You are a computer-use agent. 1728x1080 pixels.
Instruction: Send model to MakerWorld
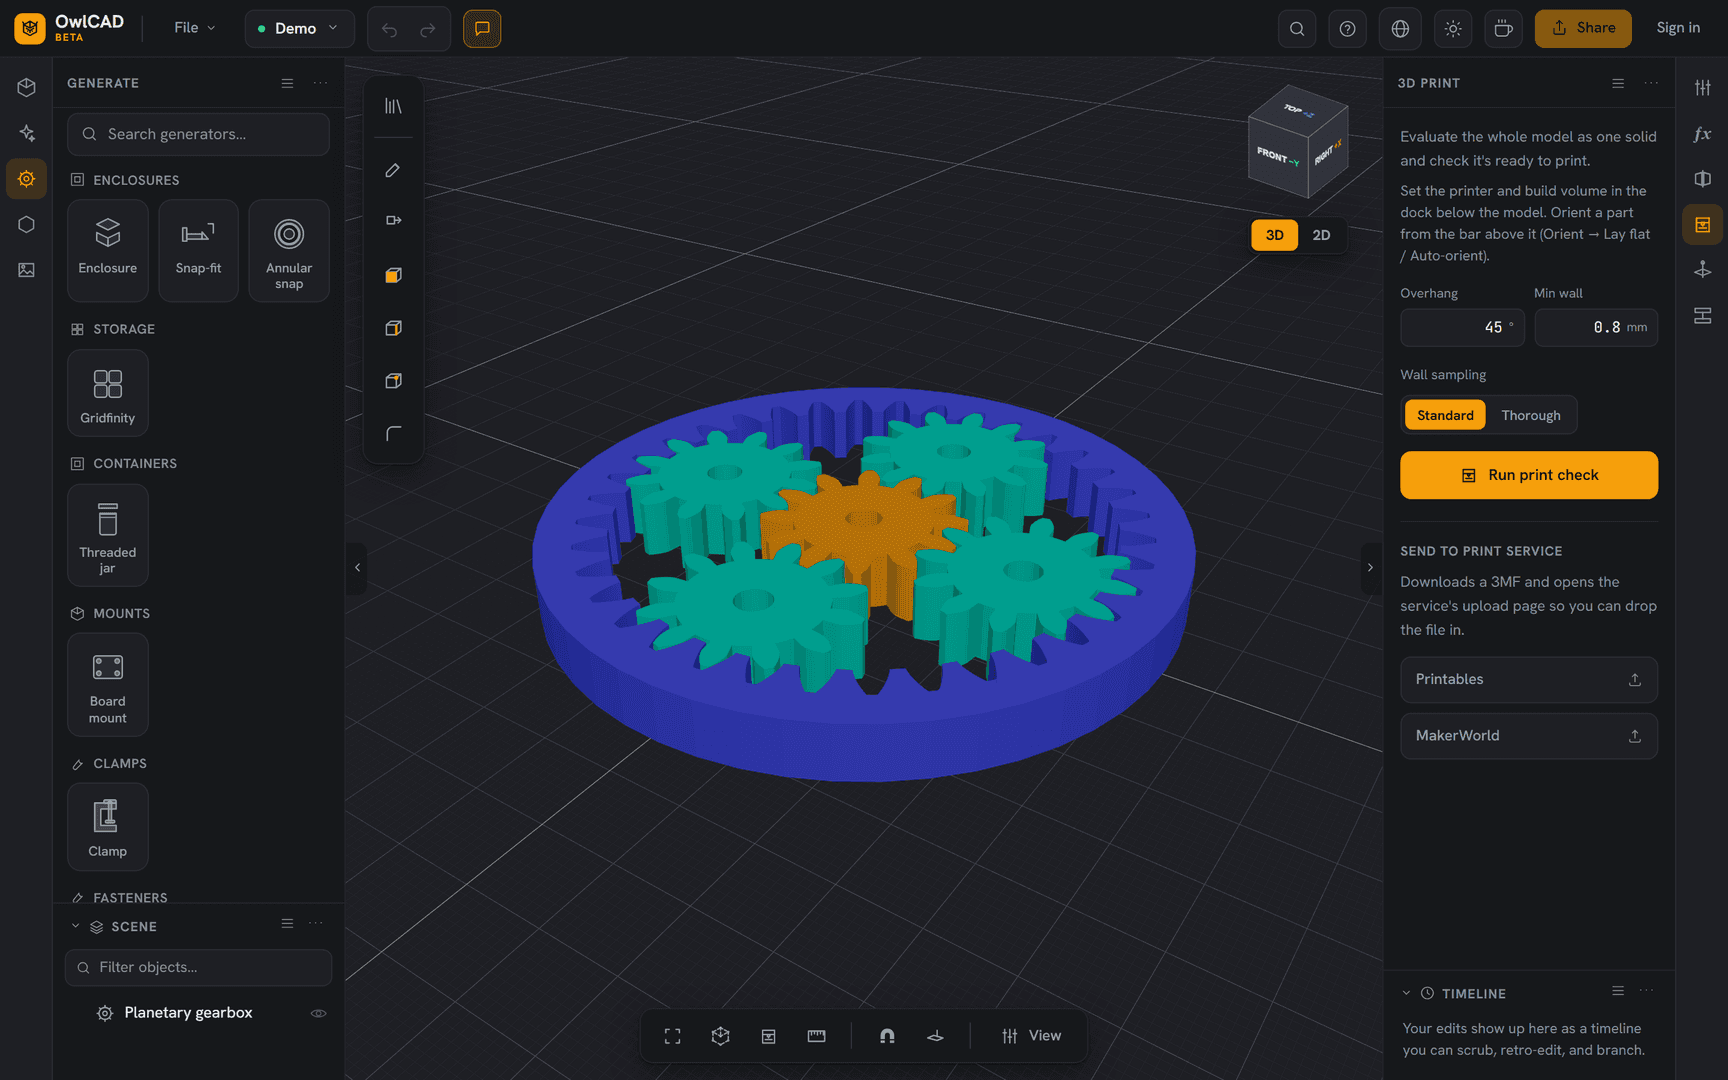[1528, 736]
